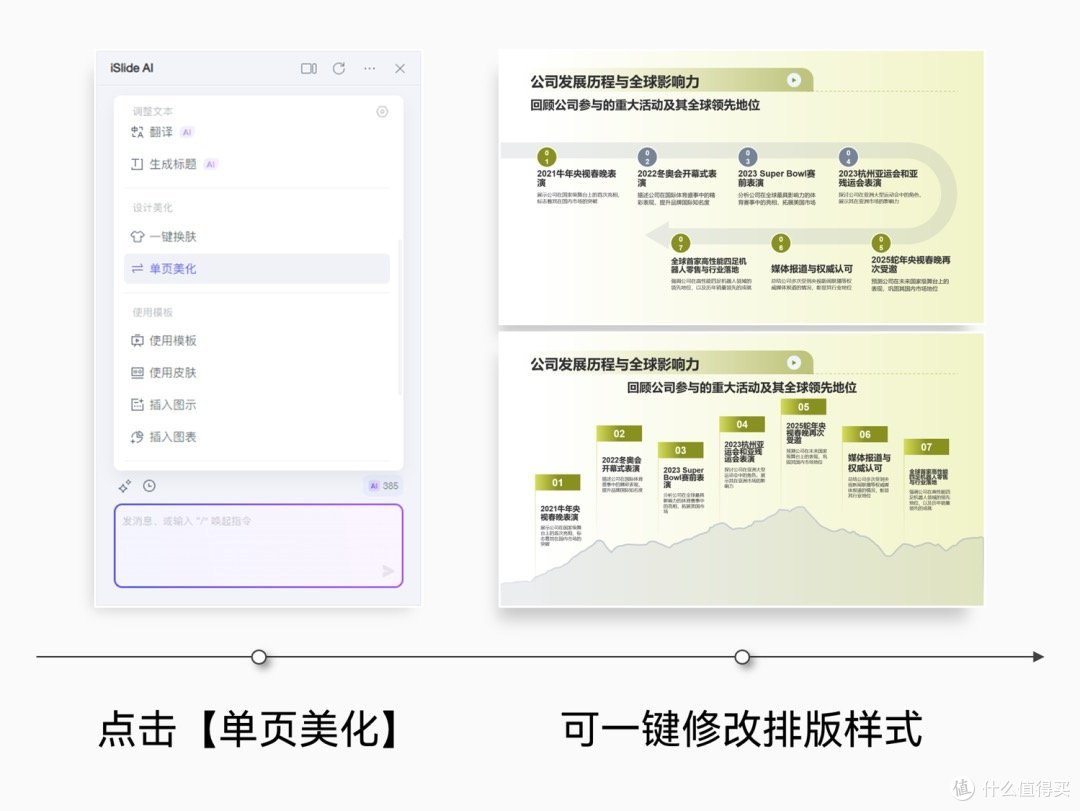Image resolution: width=1080 pixels, height=811 pixels.
Task: Select the timeline-style slide thumbnail
Action: tap(741, 187)
